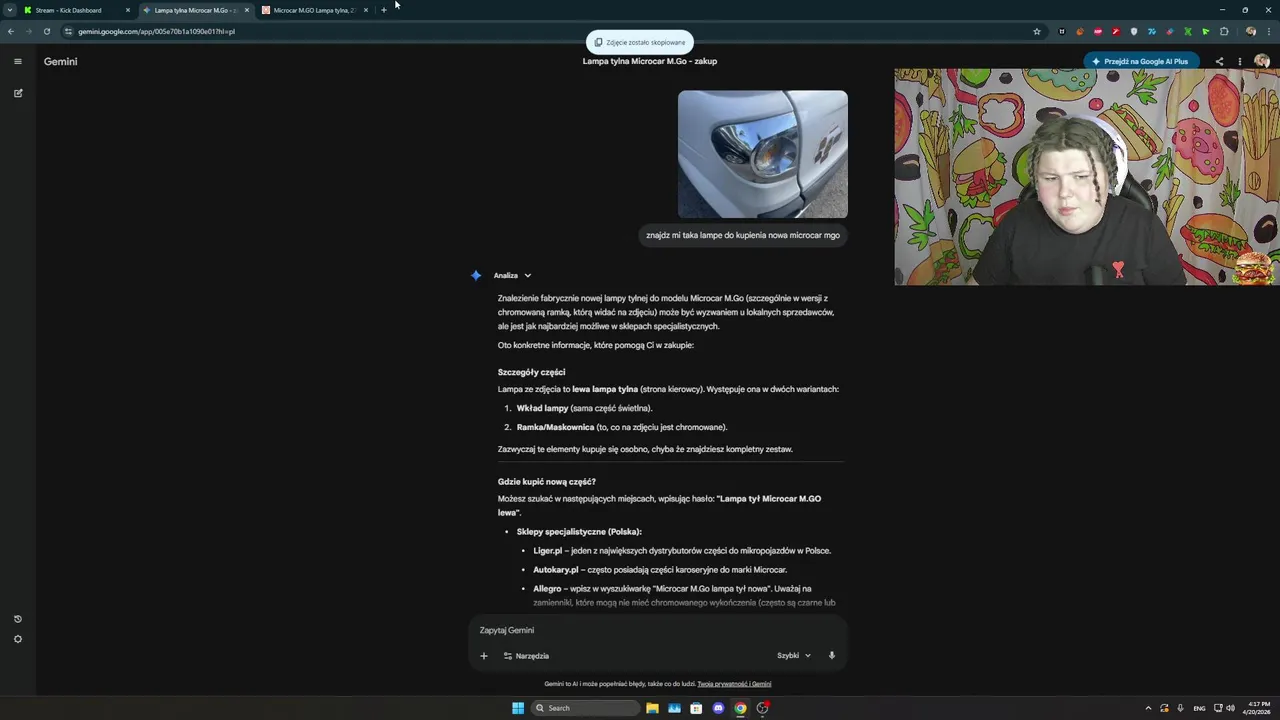1280x720 pixels.
Task: Click the Szczegóły części heading
Action: [x=531, y=372]
